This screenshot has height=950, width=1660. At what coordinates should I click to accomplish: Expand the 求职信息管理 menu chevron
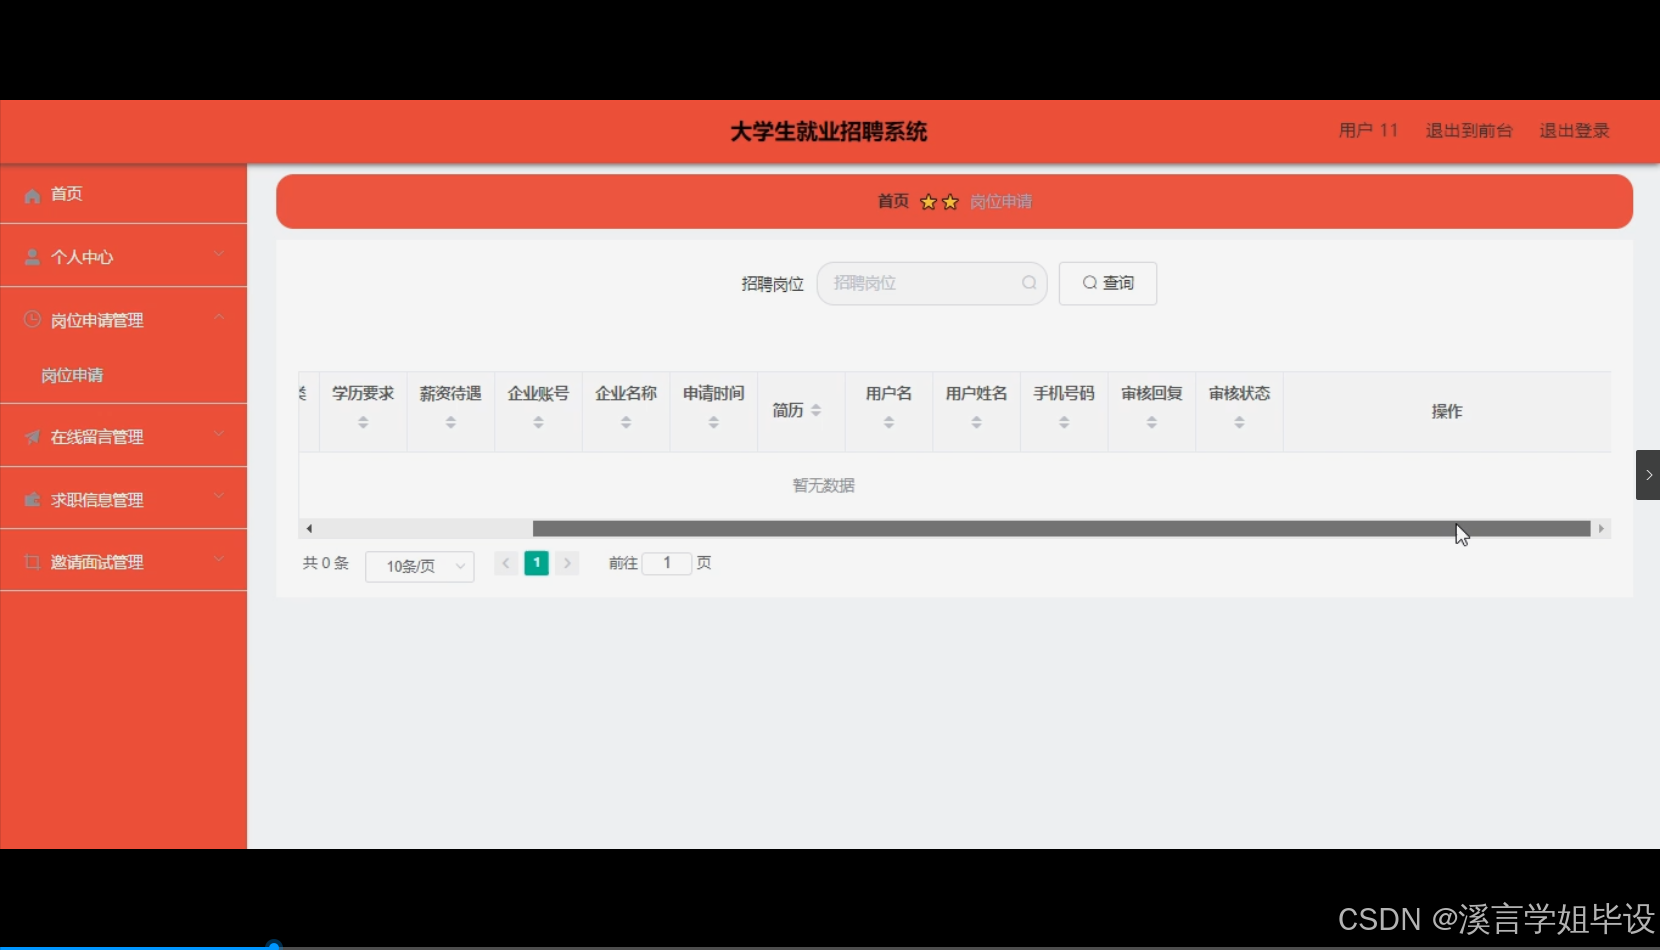[219, 496]
